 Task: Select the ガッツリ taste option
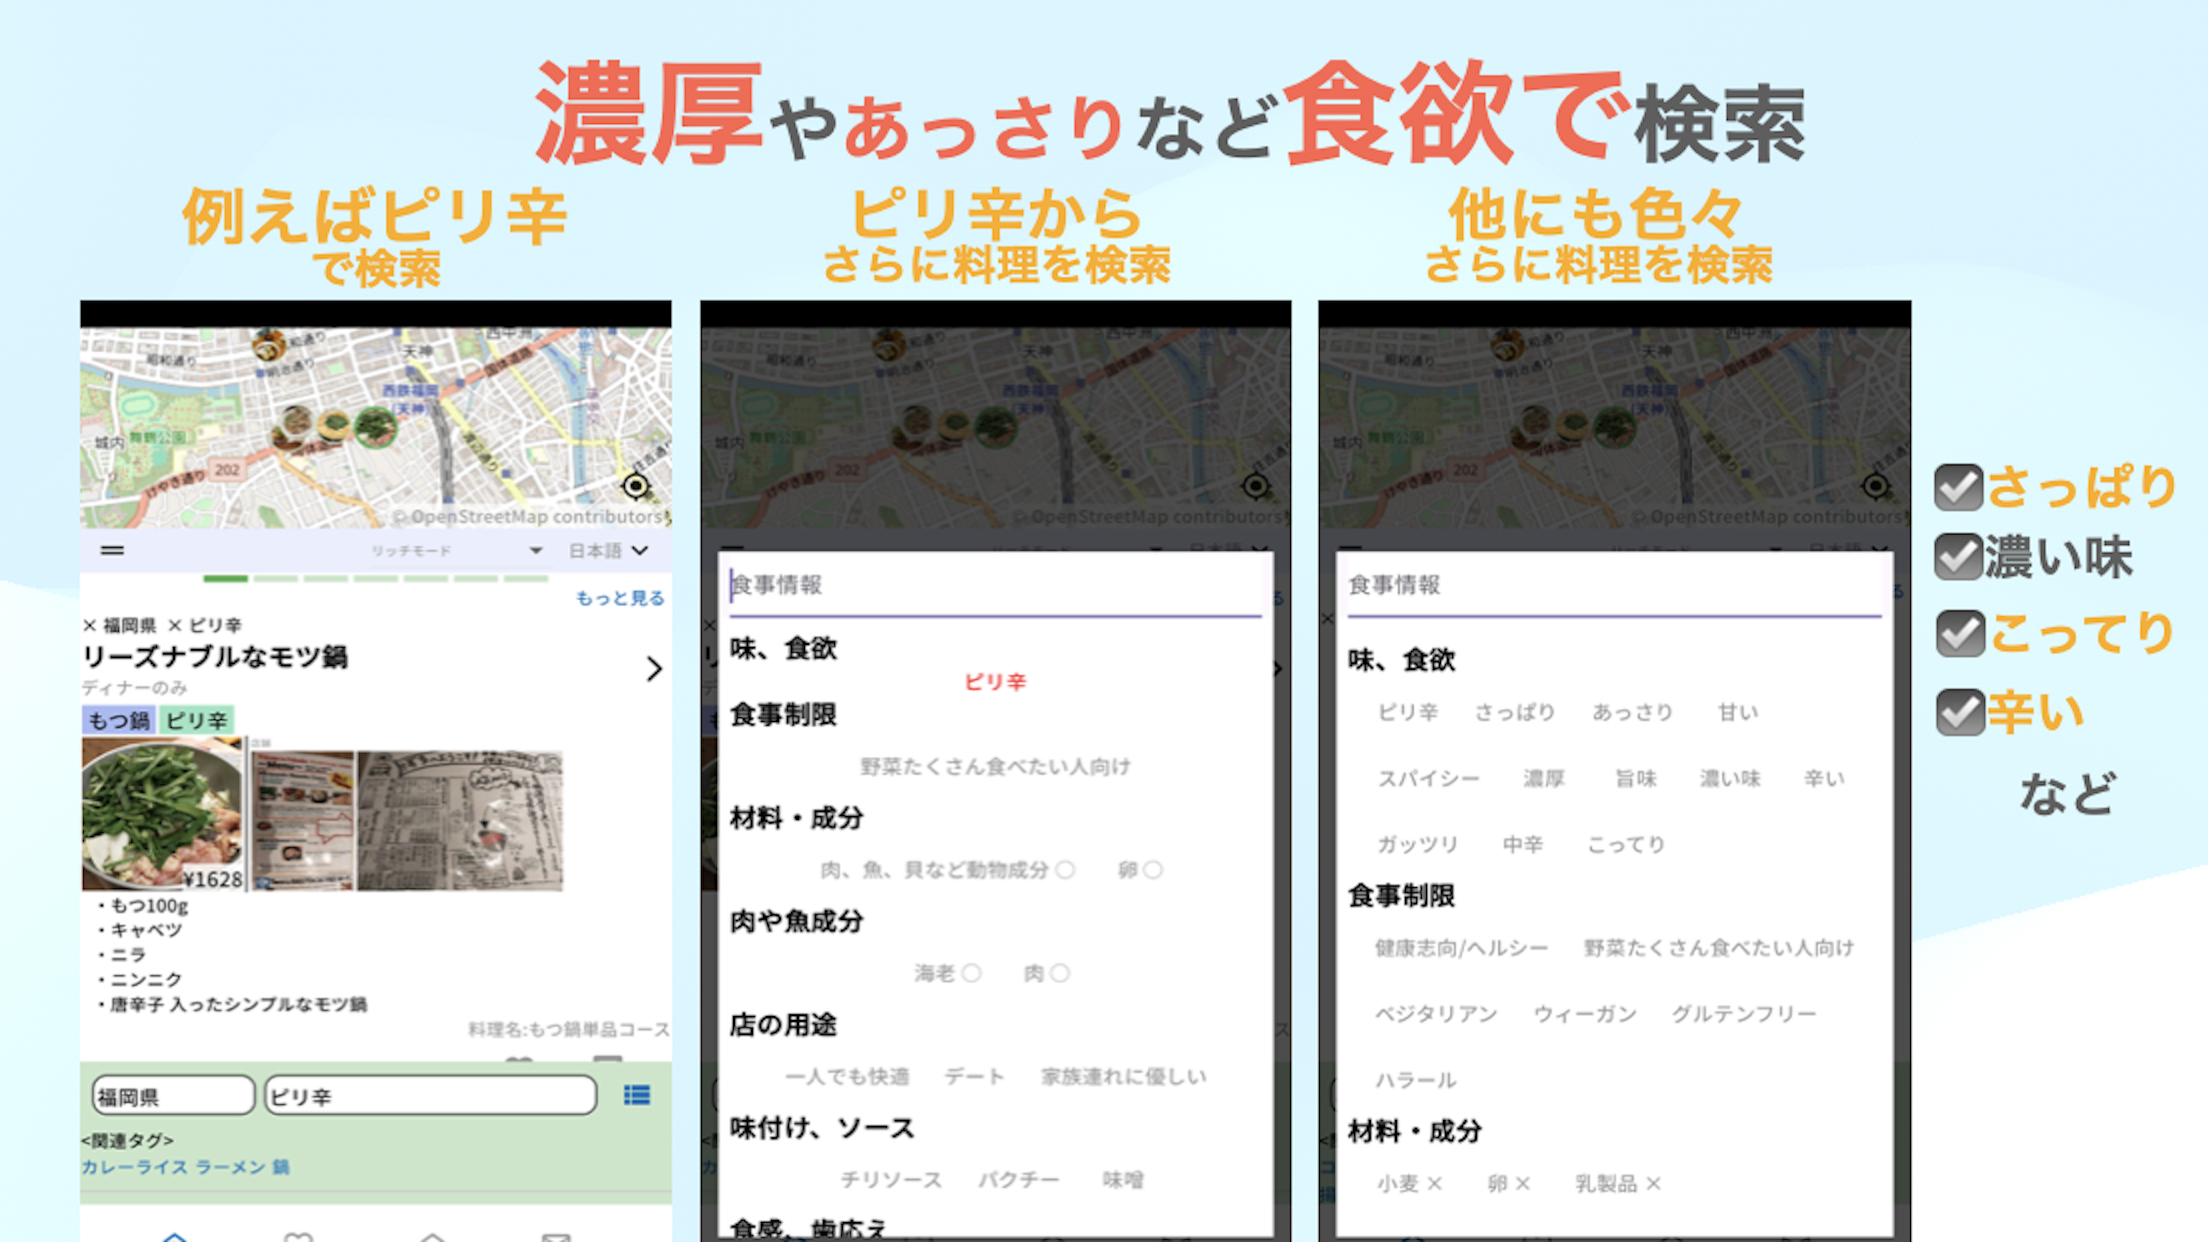[1418, 845]
